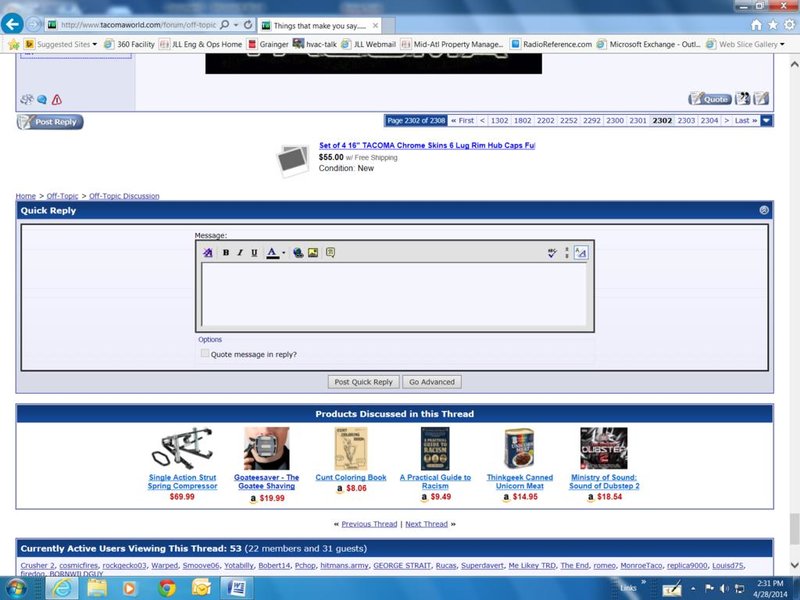Click inside the Message text area

coord(394,294)
